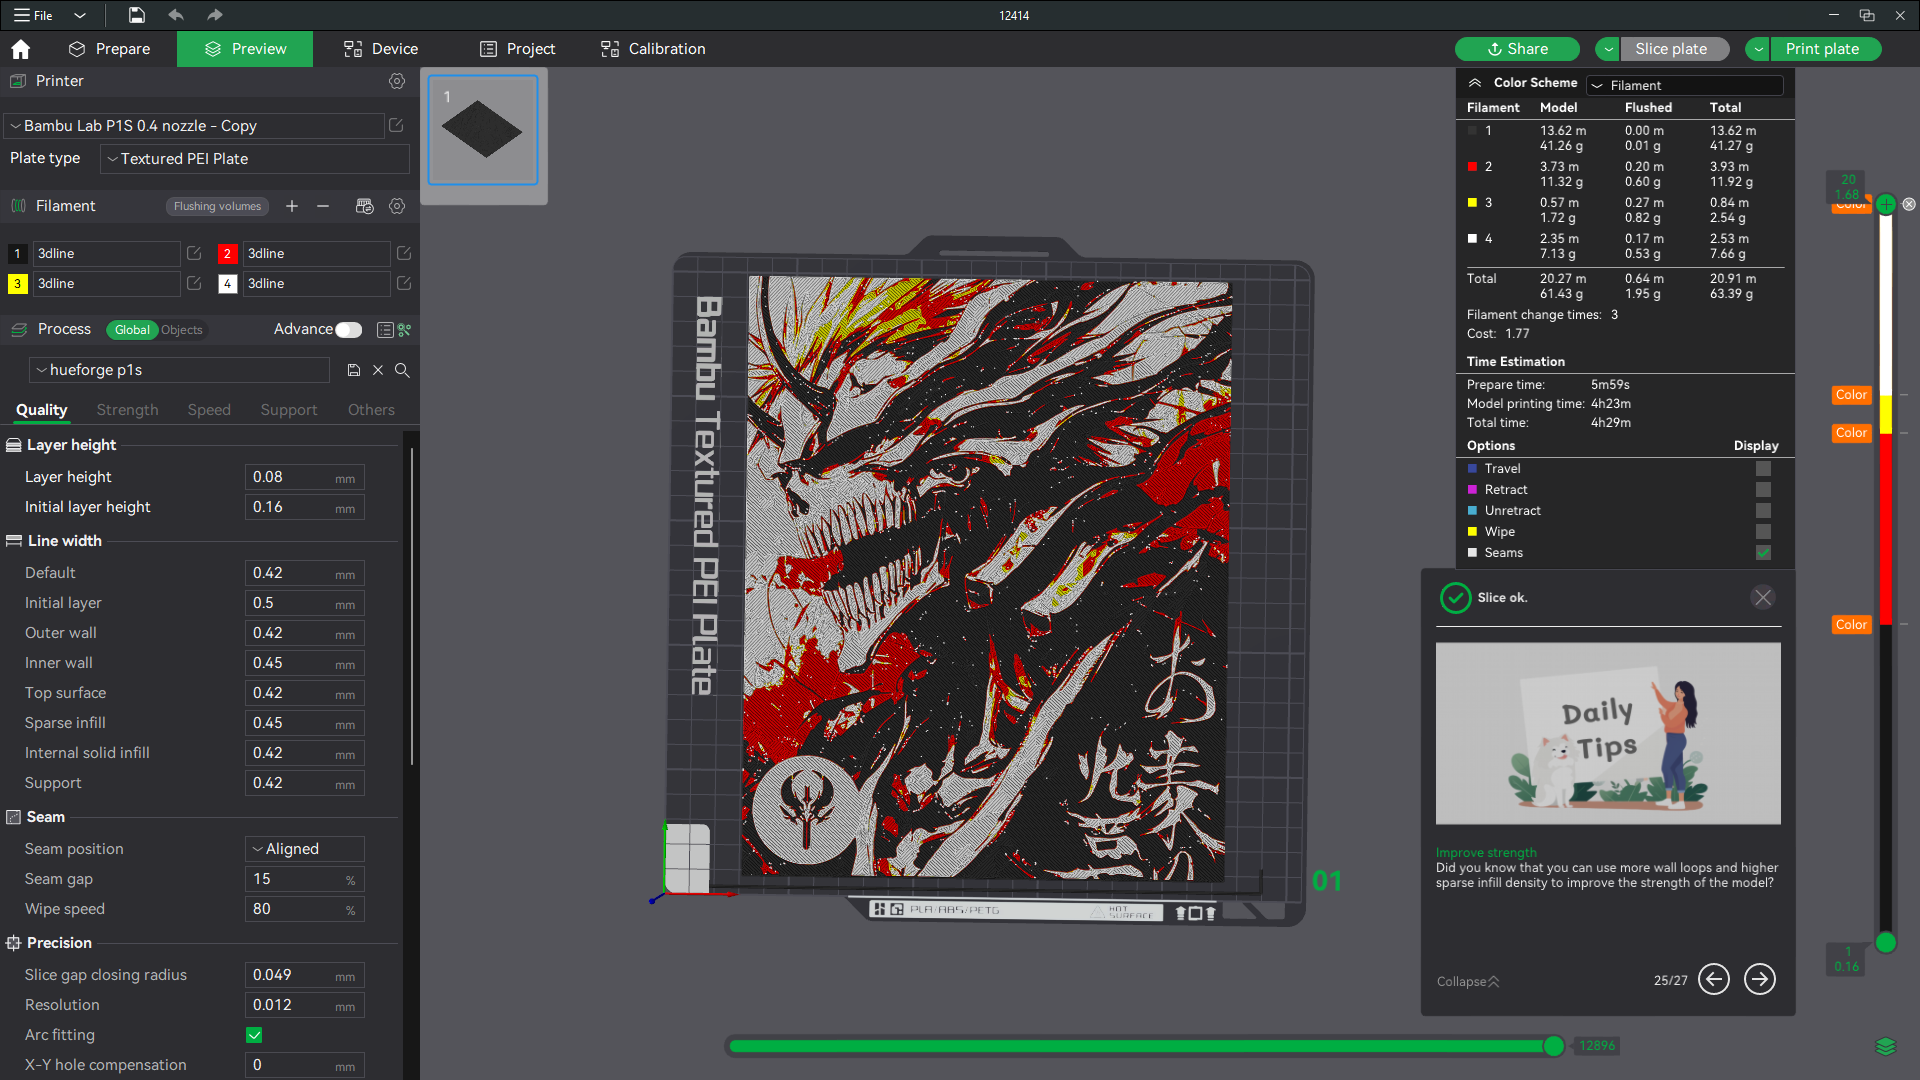Open the hueforge p1s preset dropdown
The height and width of the screenshot is (1080, 1920).
[x=180, y=370]
